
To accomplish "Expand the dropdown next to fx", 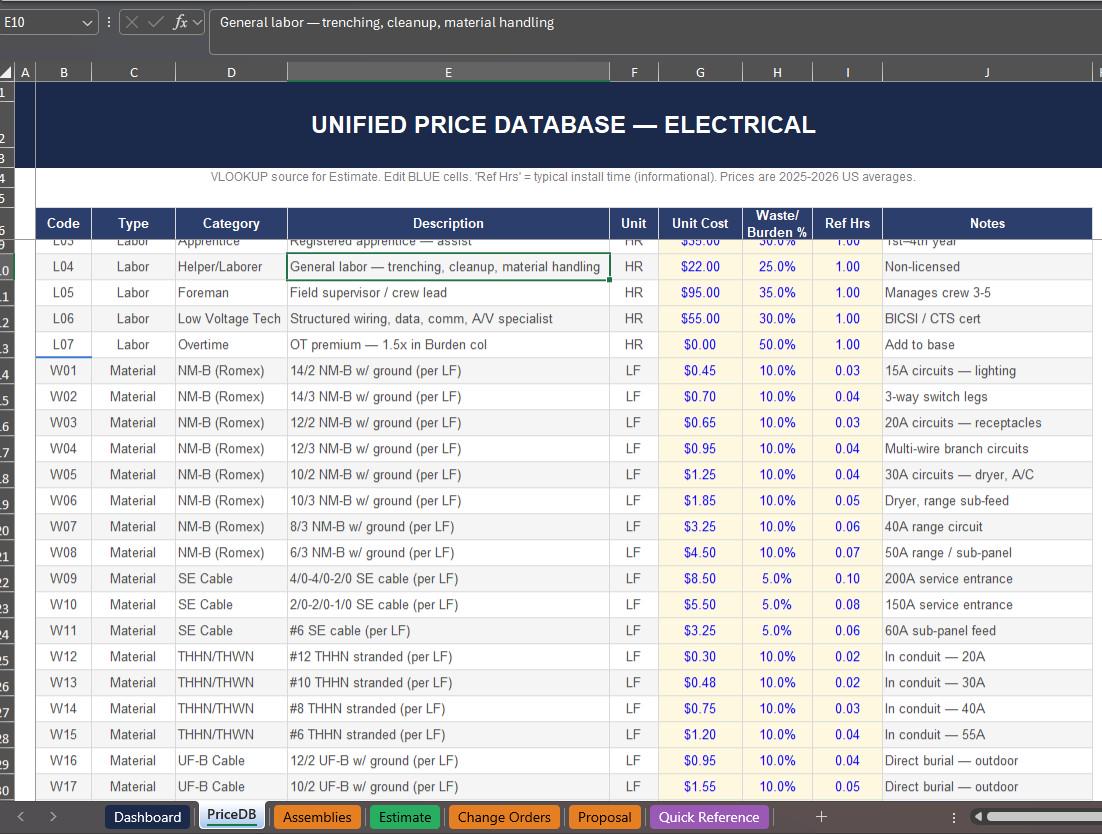I will click(197, 22).
